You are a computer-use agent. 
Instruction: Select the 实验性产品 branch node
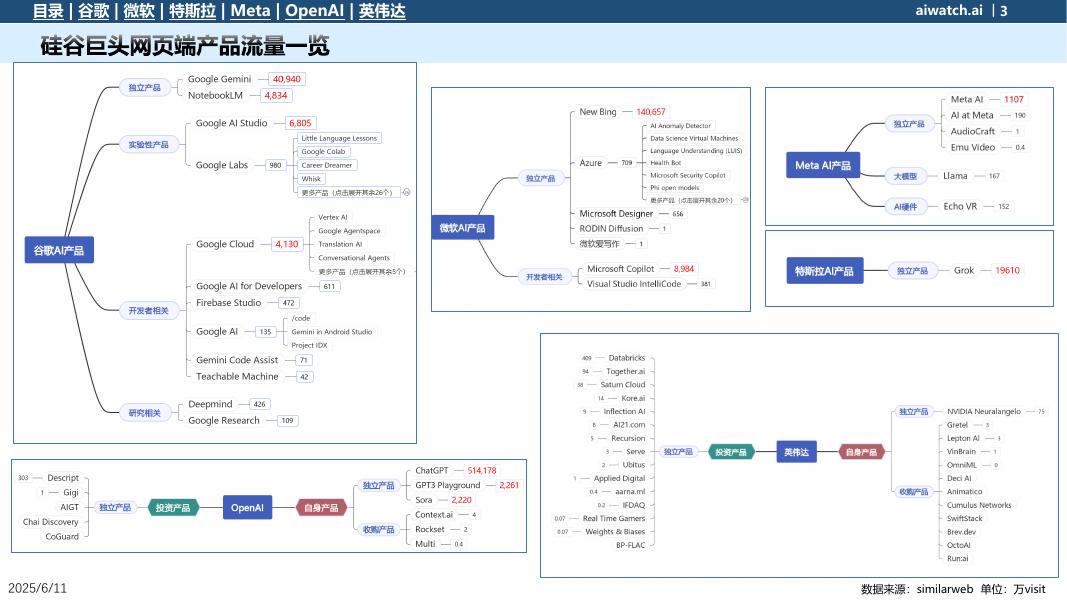pos(148,144)
